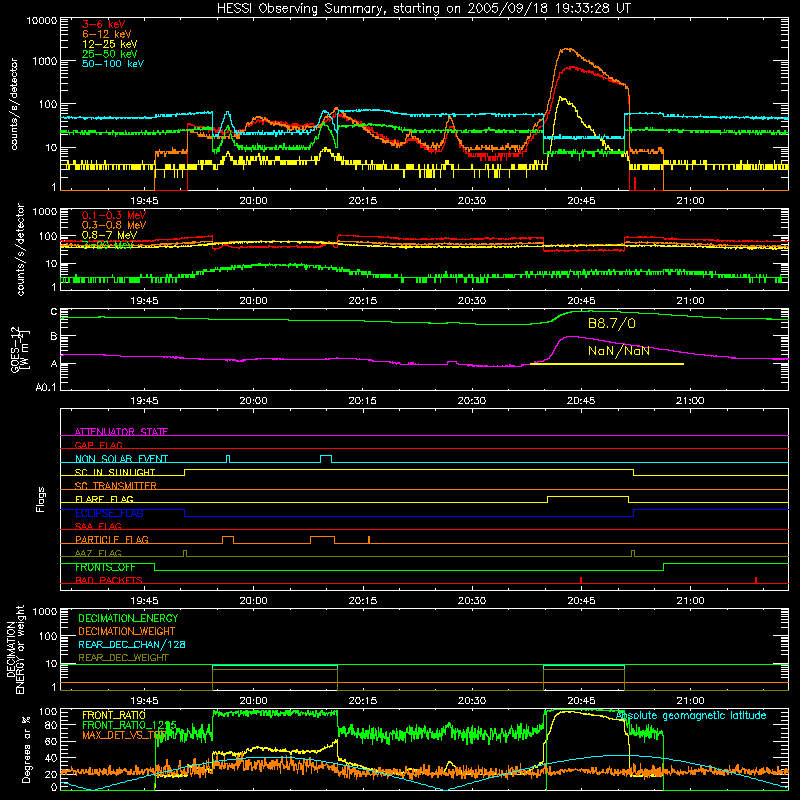Click the NON_SOLAR_EVENT pulse near 20:10
This screenshot has height=800, width=800.
326,459
